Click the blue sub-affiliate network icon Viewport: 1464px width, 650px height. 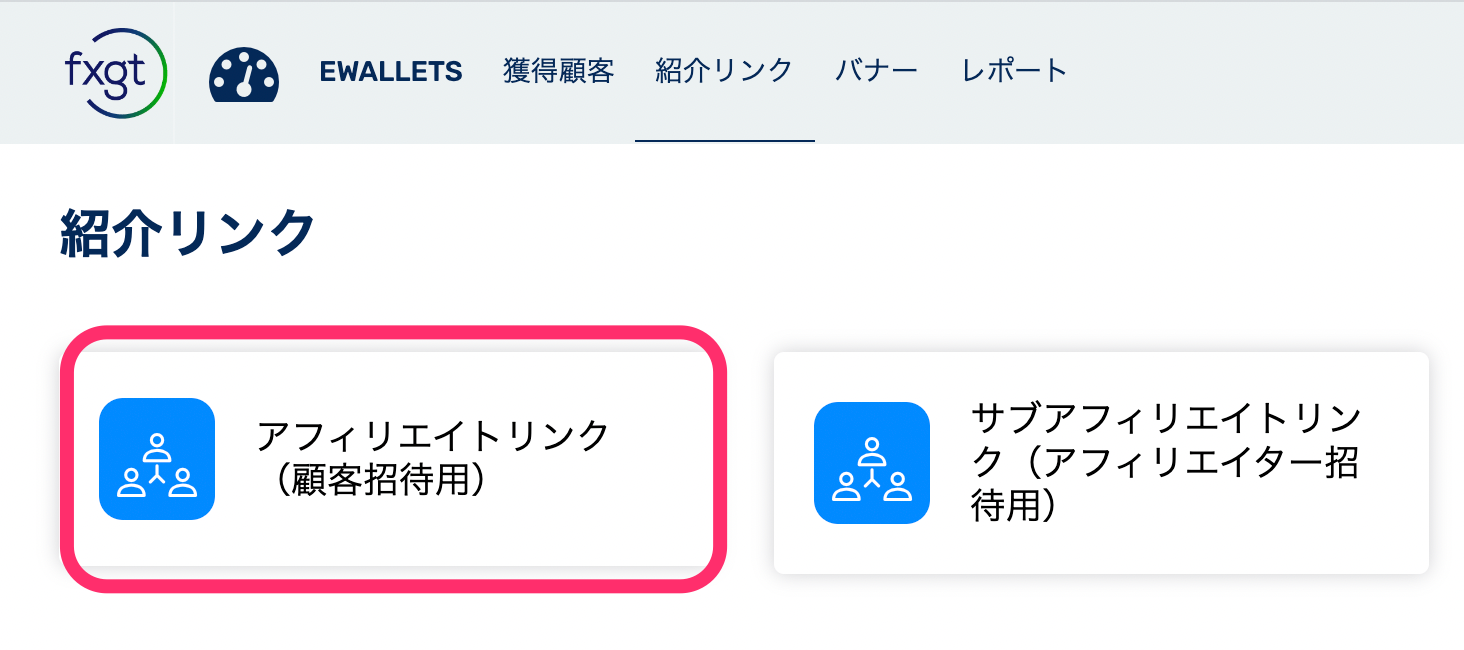coord(872,463)
